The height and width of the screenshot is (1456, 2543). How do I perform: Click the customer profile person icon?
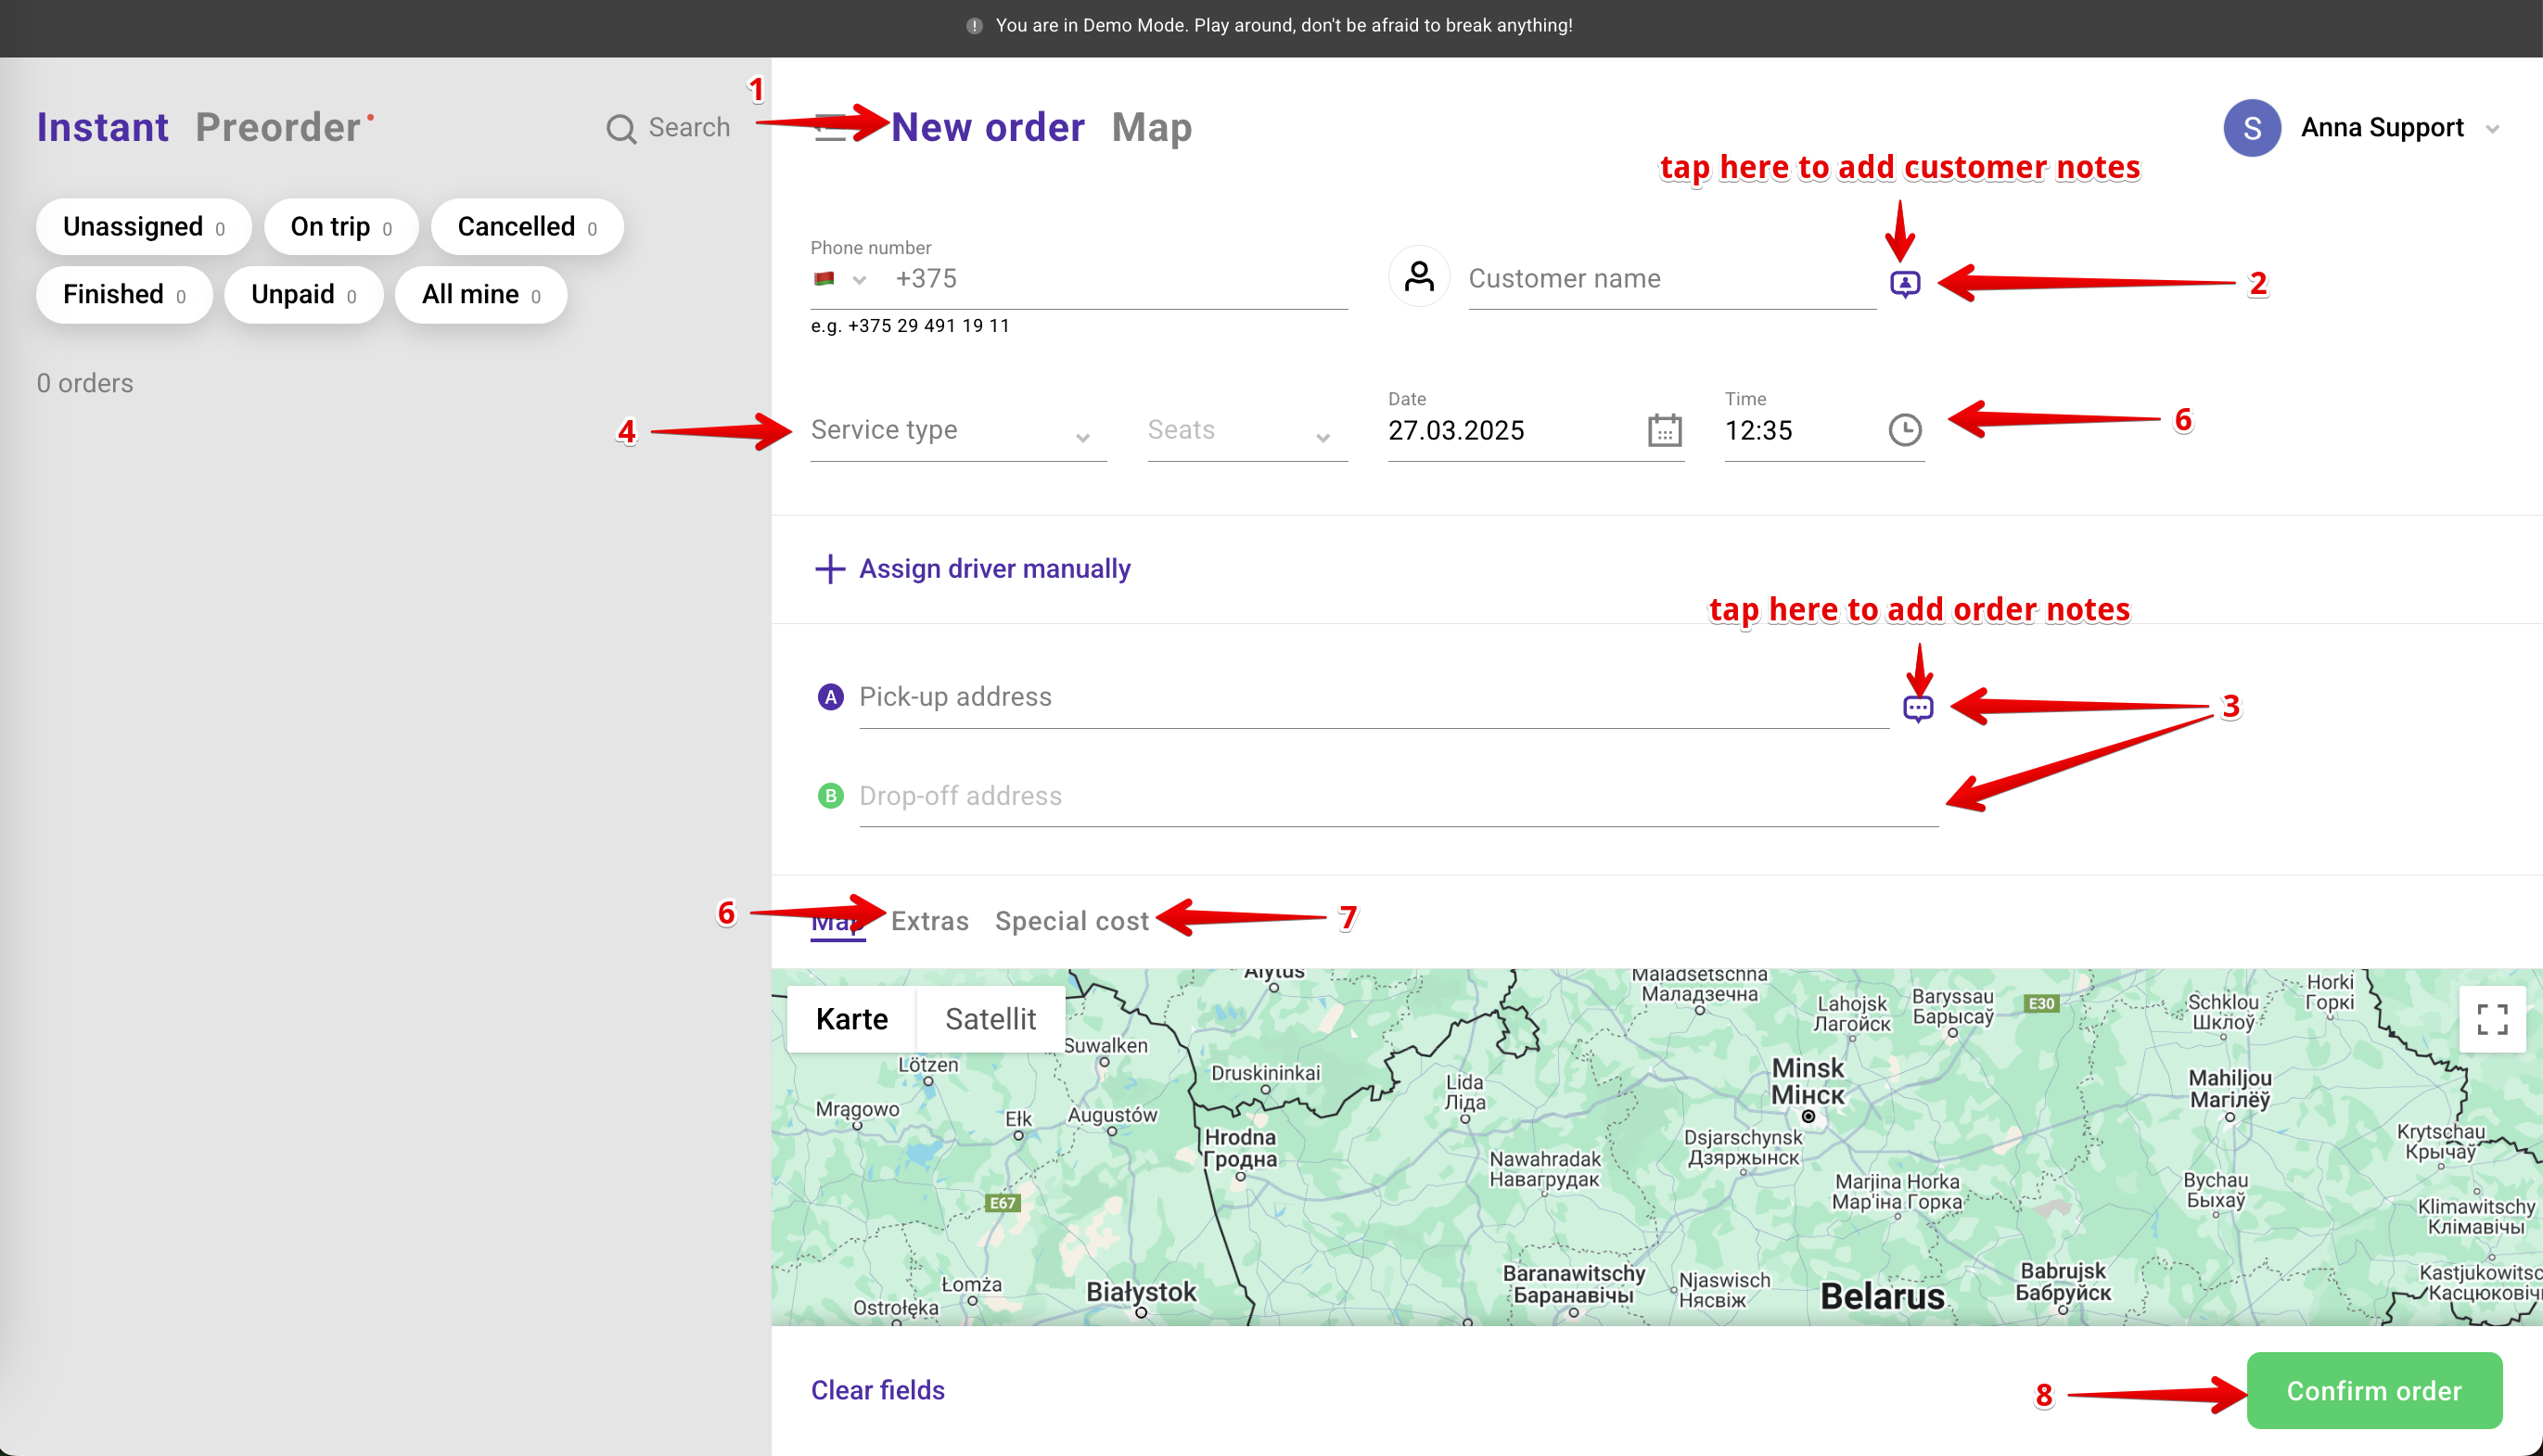pos(1418,277)
